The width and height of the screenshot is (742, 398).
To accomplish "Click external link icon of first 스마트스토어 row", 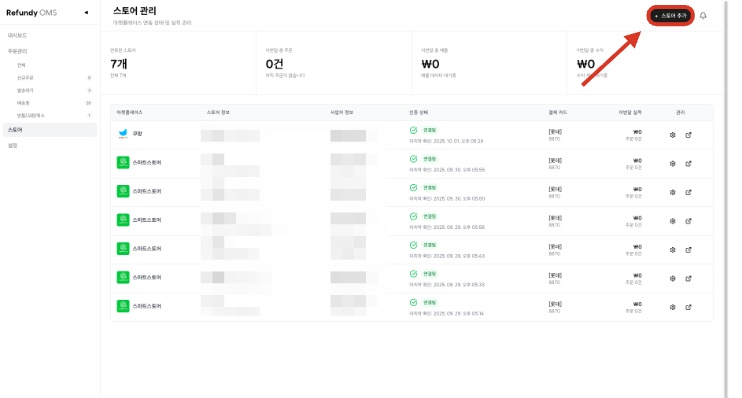I will click(x=688, y=164).
